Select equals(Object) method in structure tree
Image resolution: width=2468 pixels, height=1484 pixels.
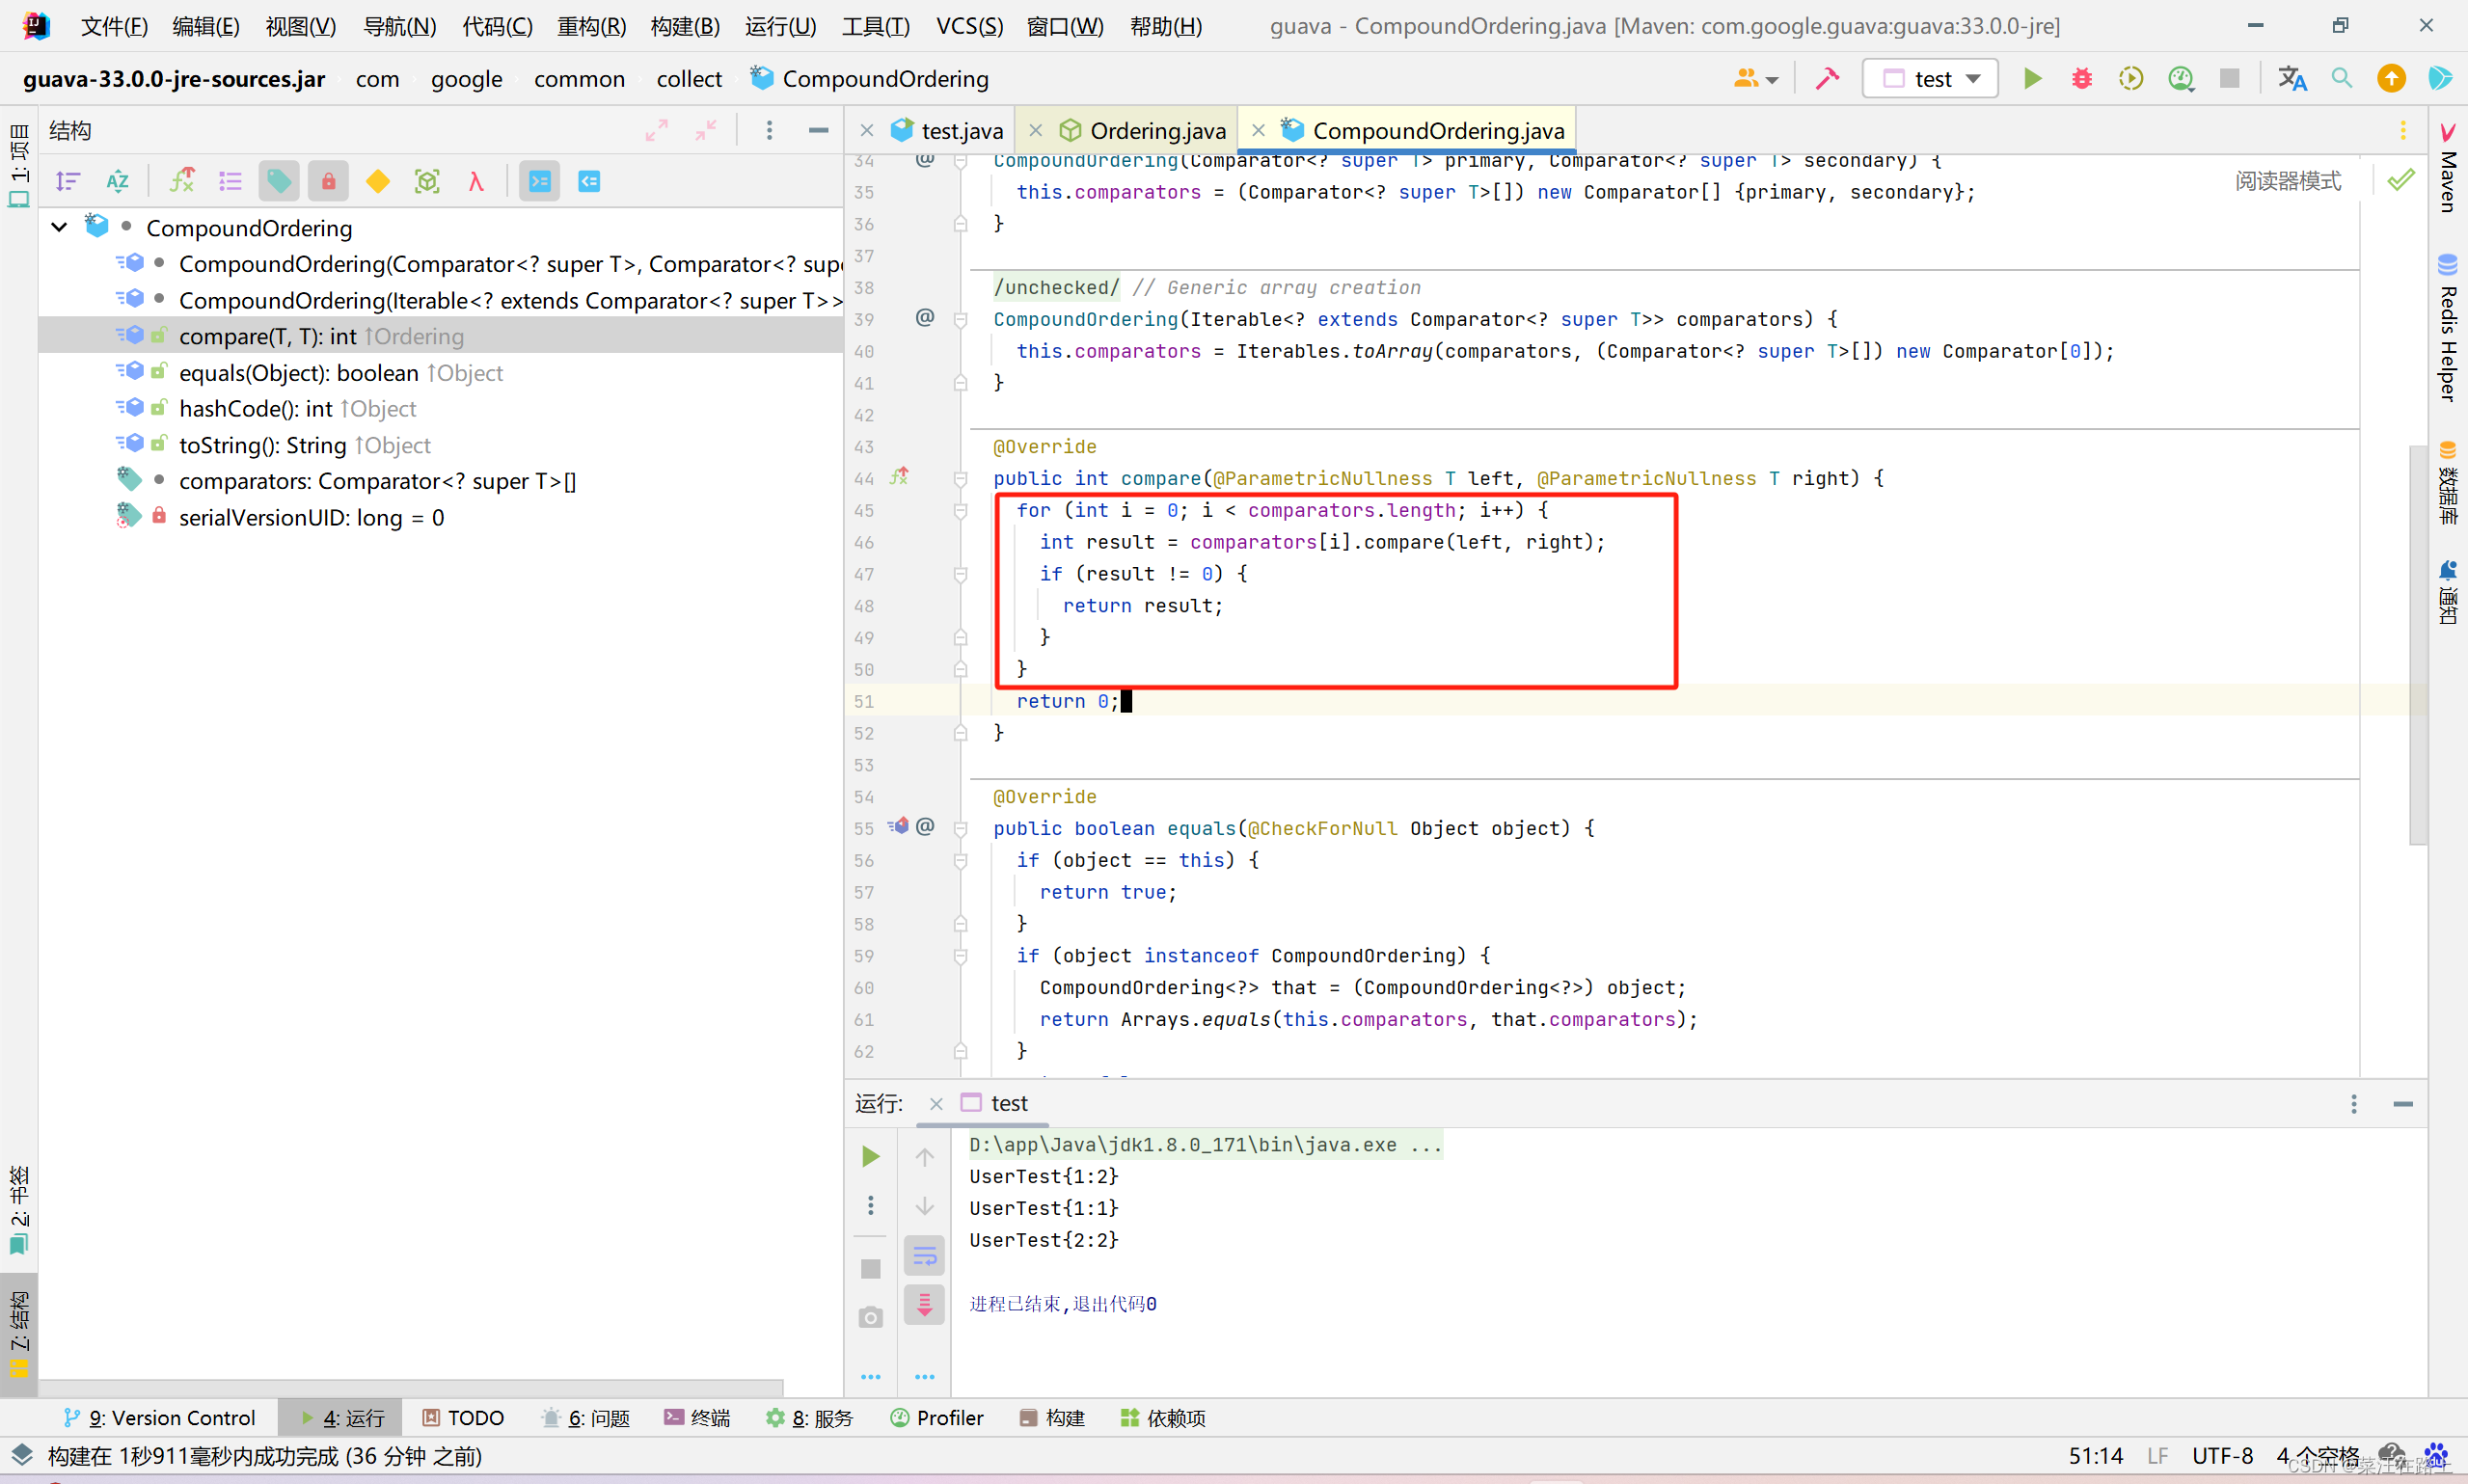298,373
